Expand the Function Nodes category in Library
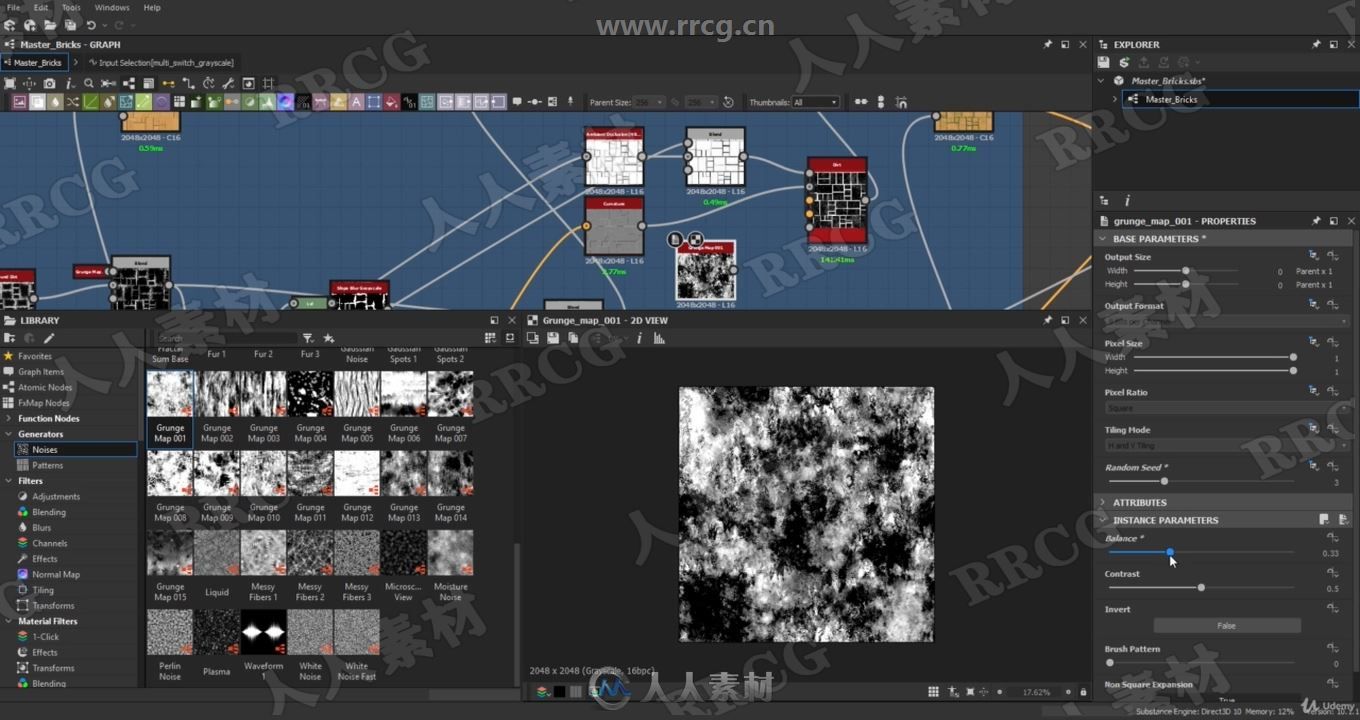1360x720 pixels. coord(9,418)
